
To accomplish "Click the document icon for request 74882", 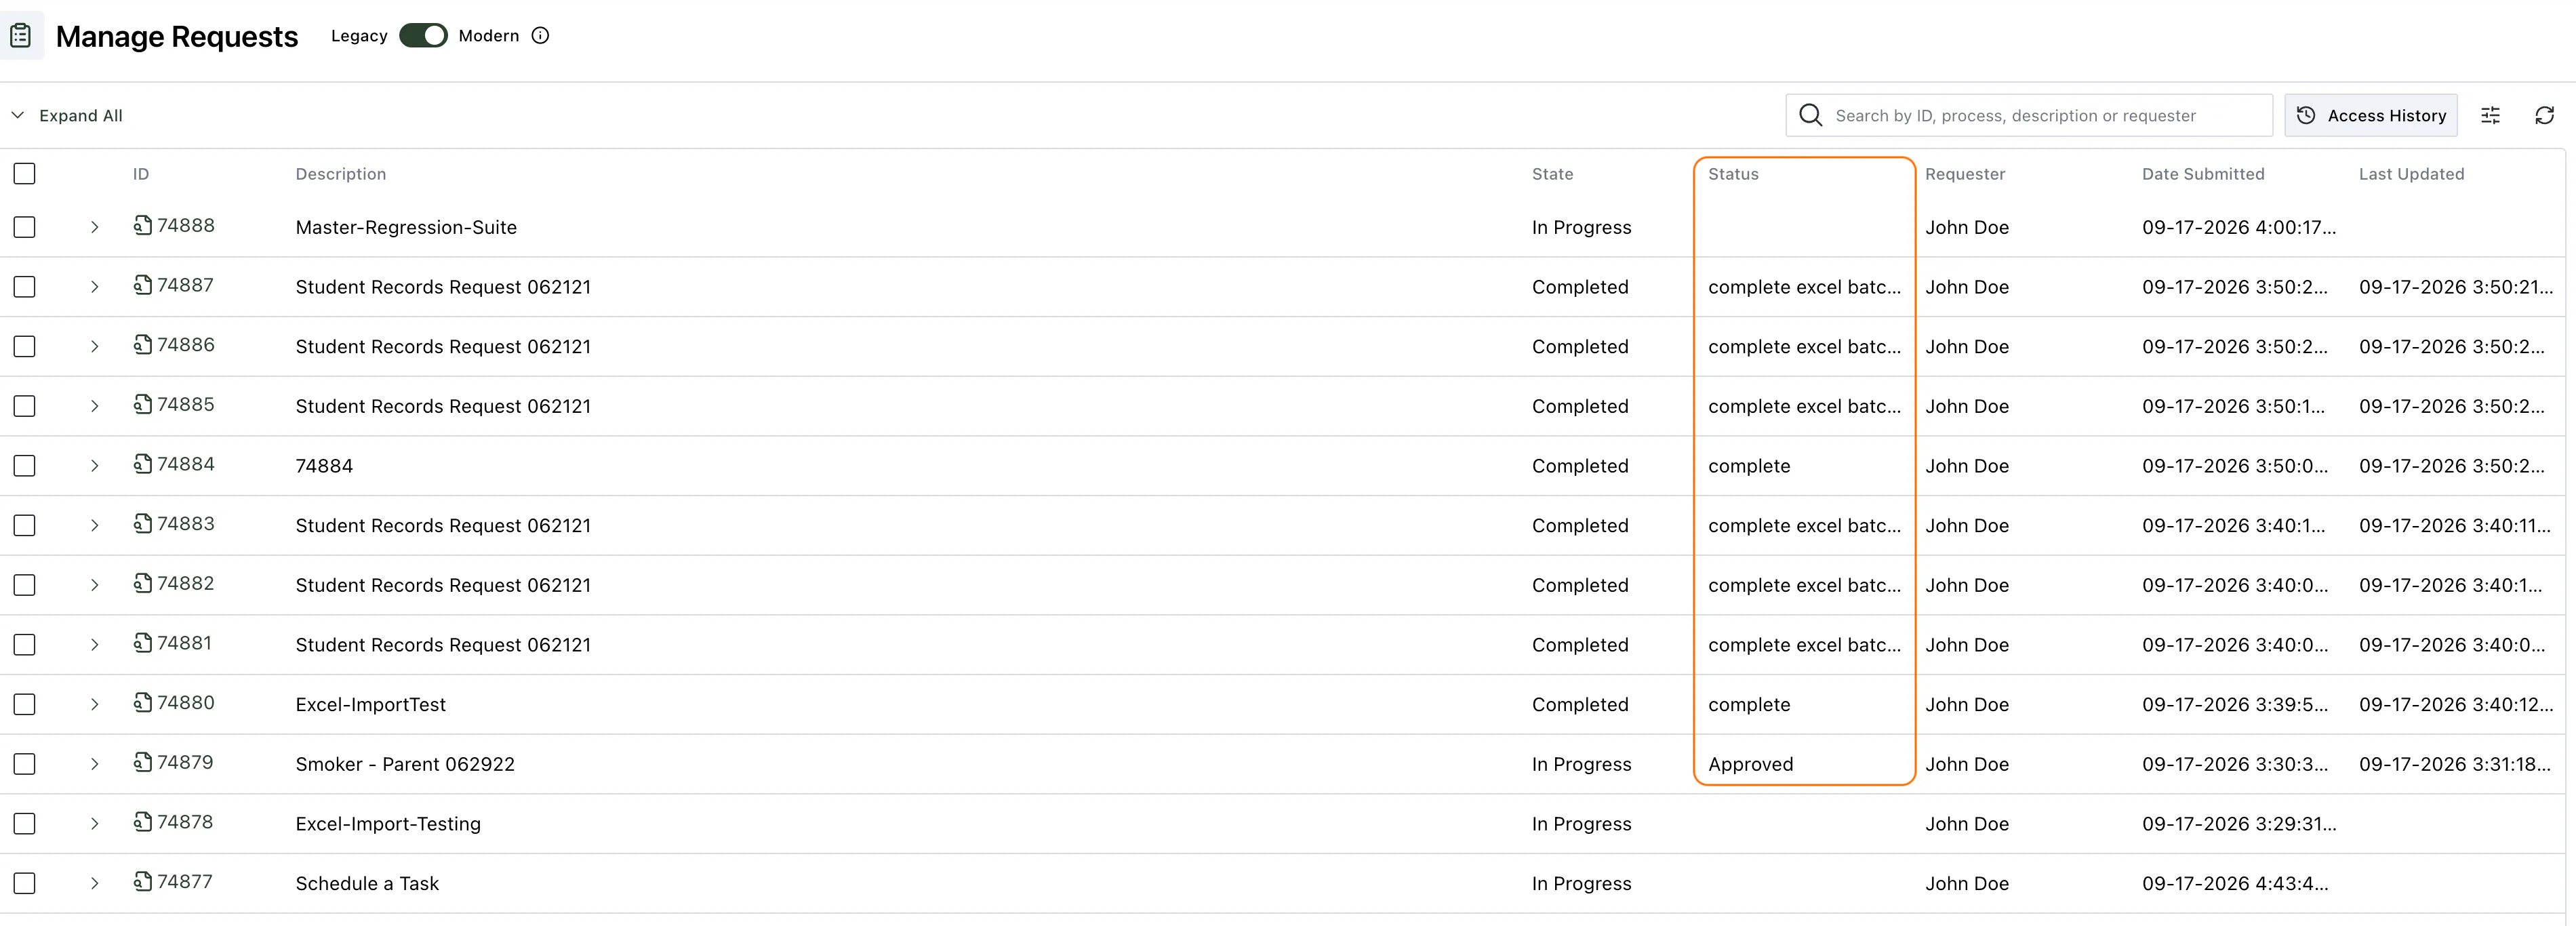I will (x=143, y=583).
